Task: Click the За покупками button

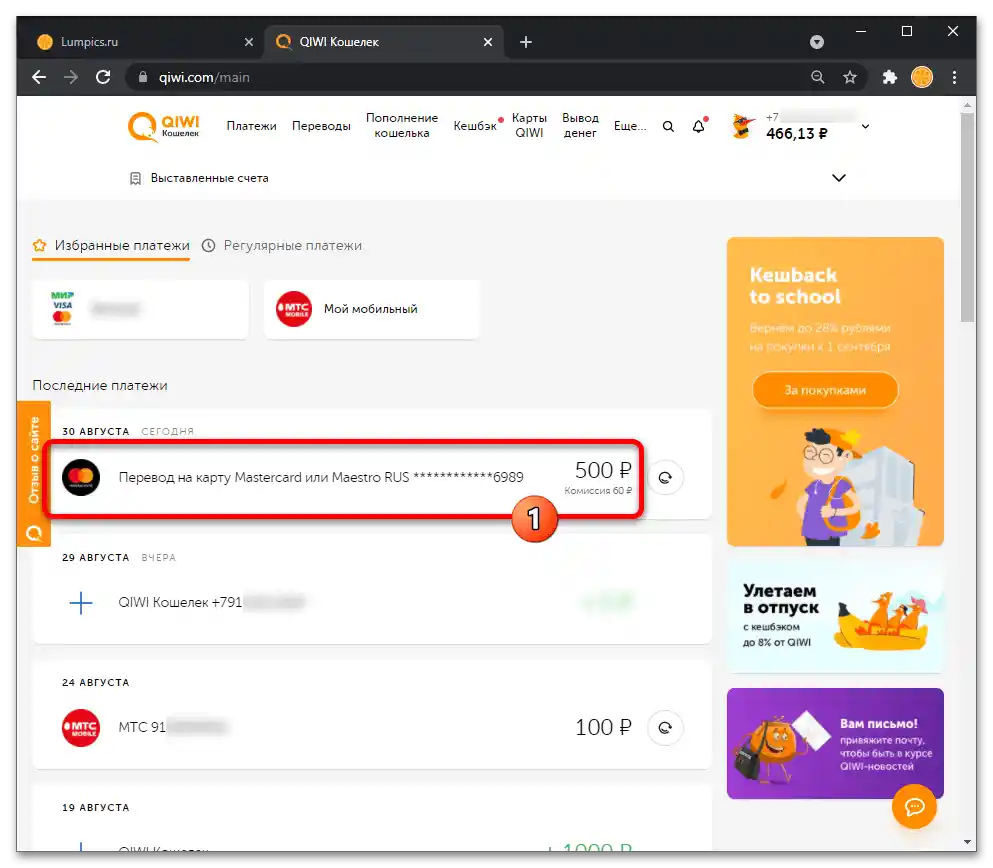Action: point(824,390)
